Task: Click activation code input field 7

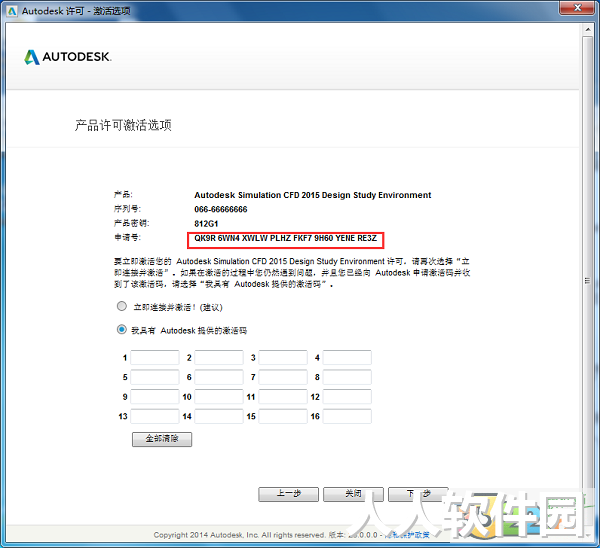Action: (x=283, y=377)
